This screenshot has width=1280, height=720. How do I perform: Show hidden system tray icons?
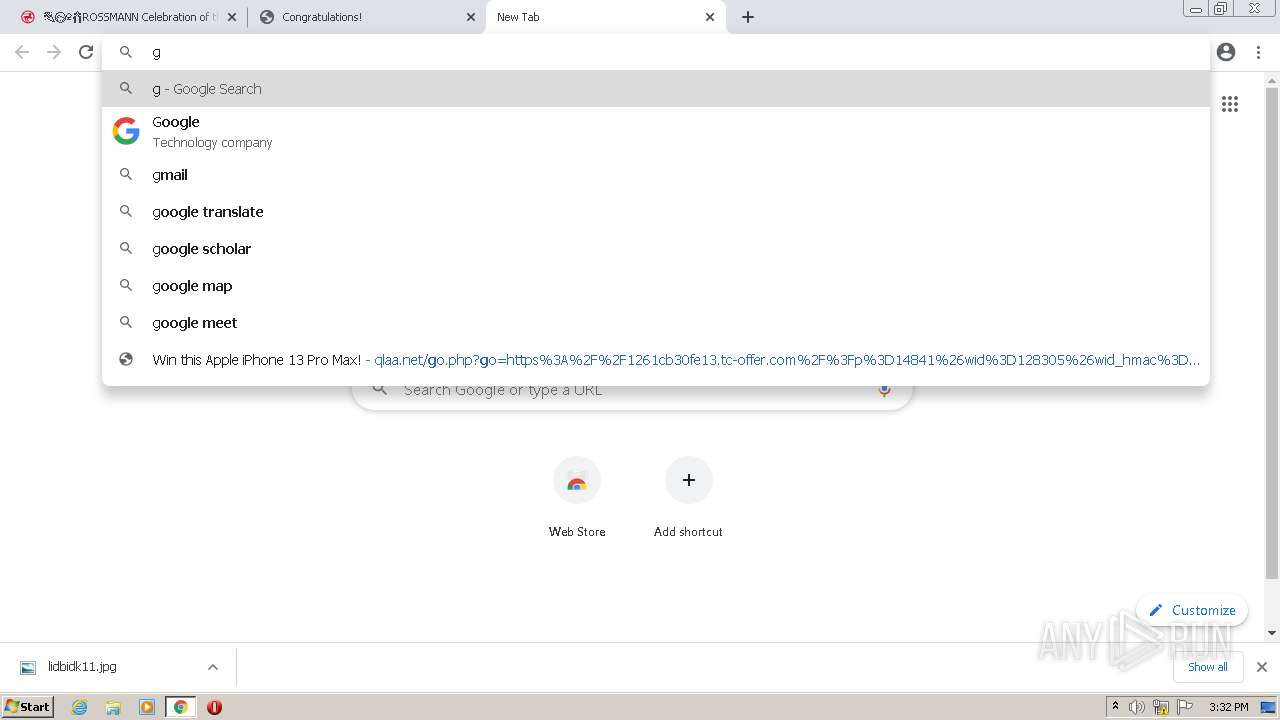pos(1115,707)
